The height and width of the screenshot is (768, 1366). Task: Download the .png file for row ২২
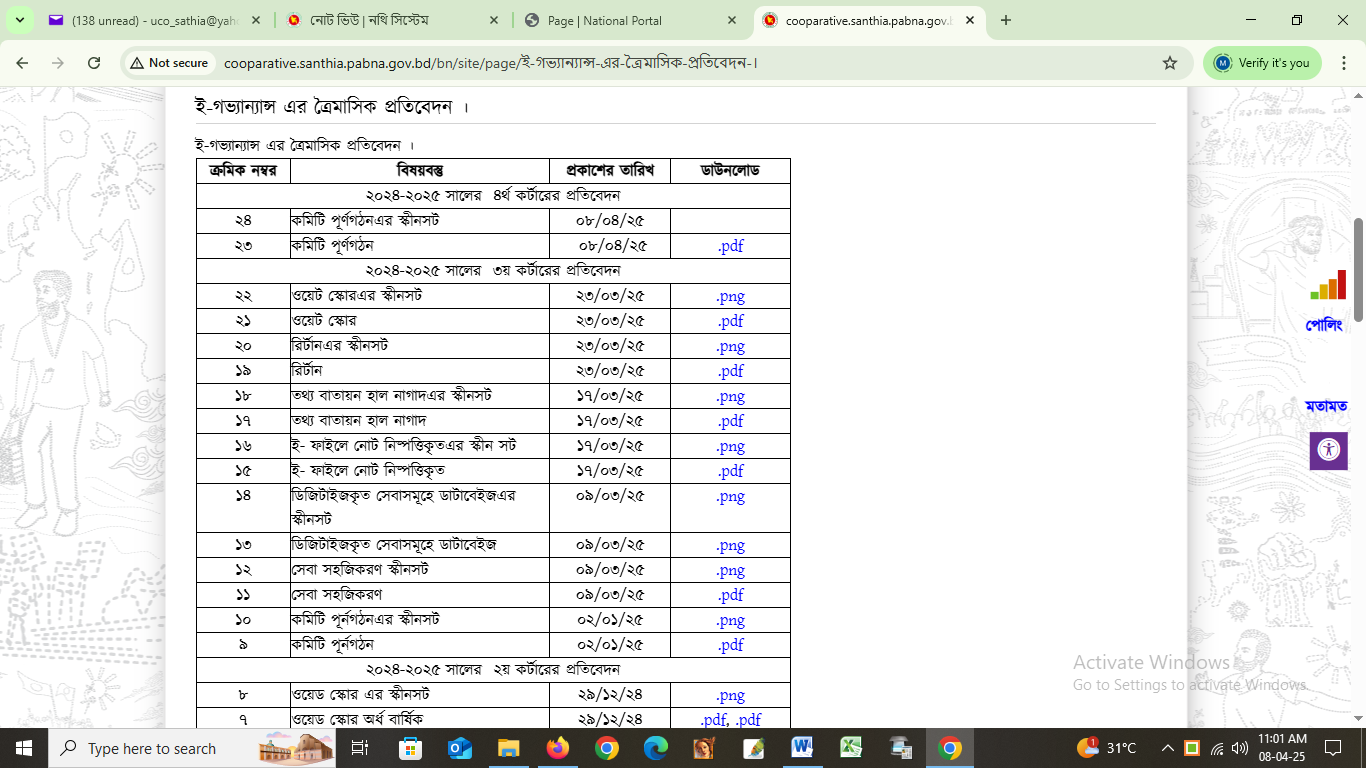(x=730, y=296)
